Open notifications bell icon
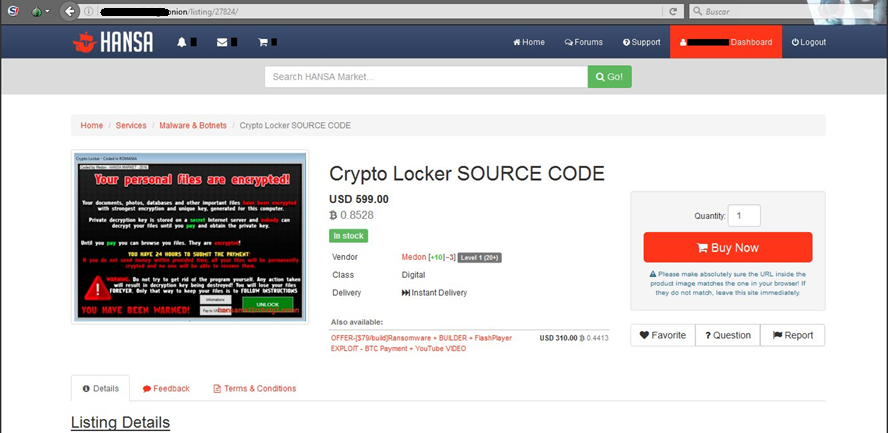 (x=182, y=42)
